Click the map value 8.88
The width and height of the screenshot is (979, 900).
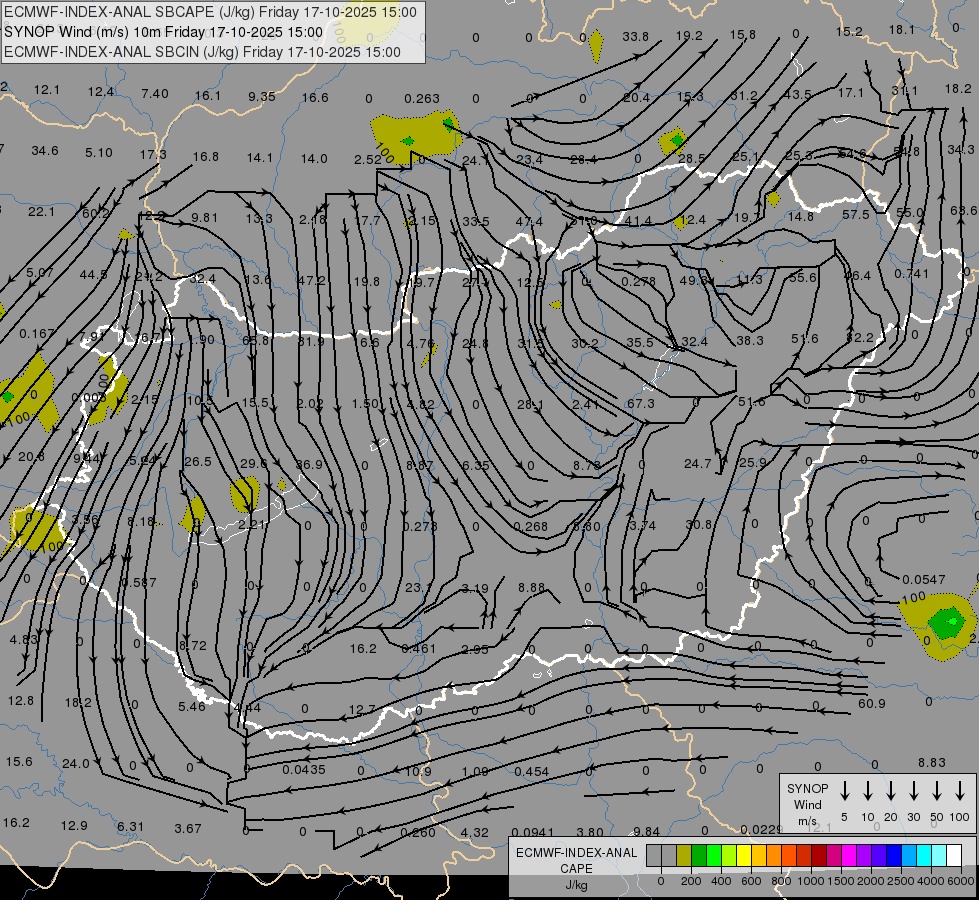(531, 587)
